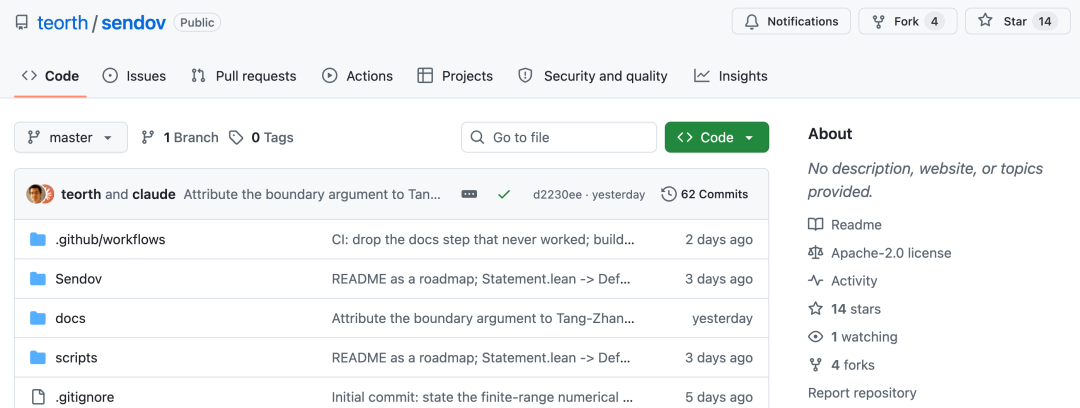Click Report repository
This screenshot has height=408, width=1080.
(x=862, y=393)
